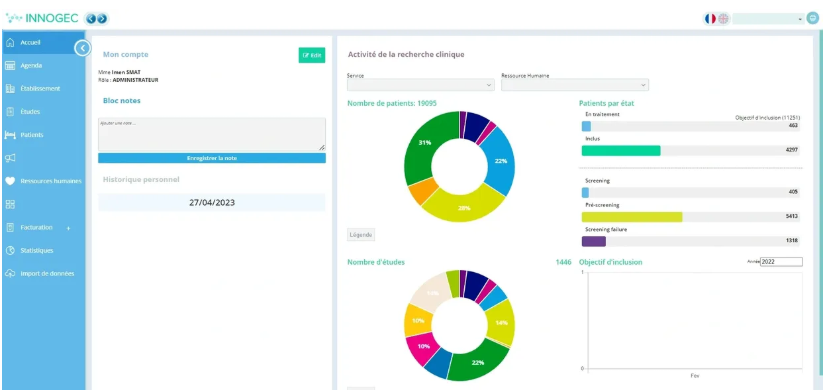
Task: Click the back arrow next to INNOGEC logo
Action: [91, 19]
